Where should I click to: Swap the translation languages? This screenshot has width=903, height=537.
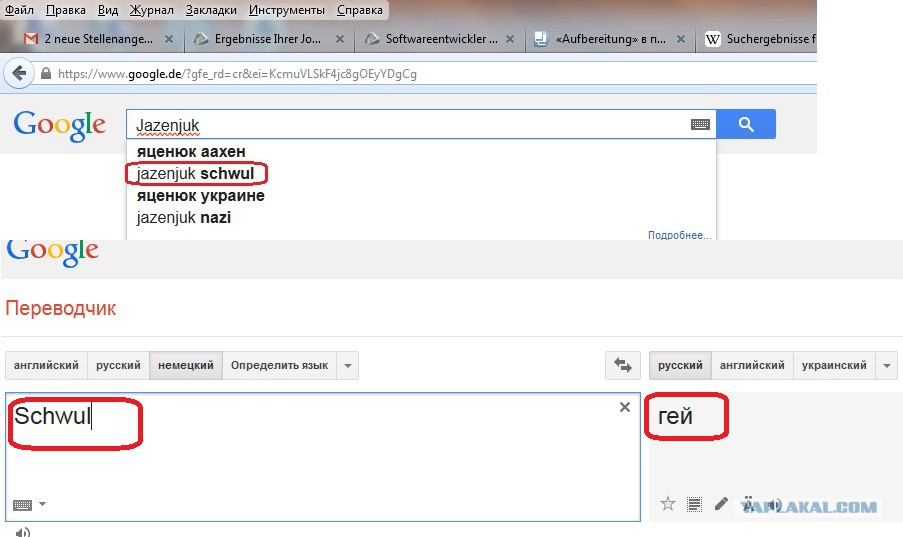tap(622, 366)
